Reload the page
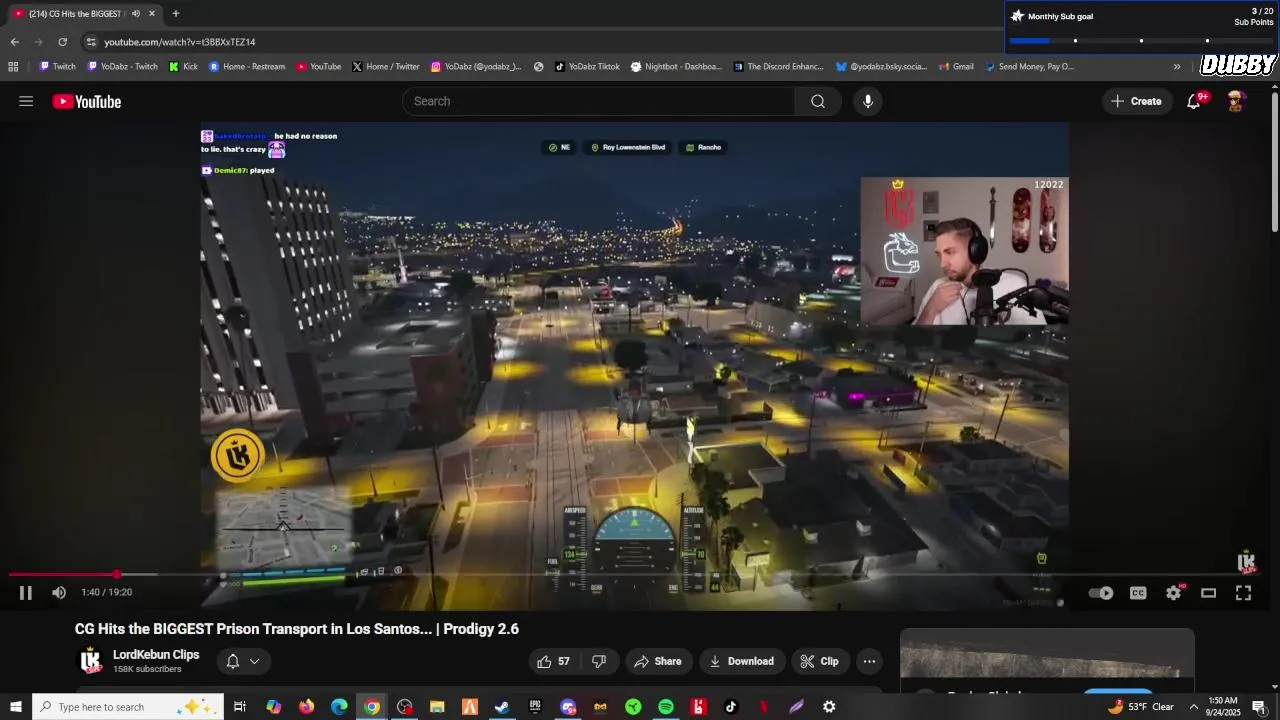The width and height of the screenshot is (1280, 720). [62, 42]
